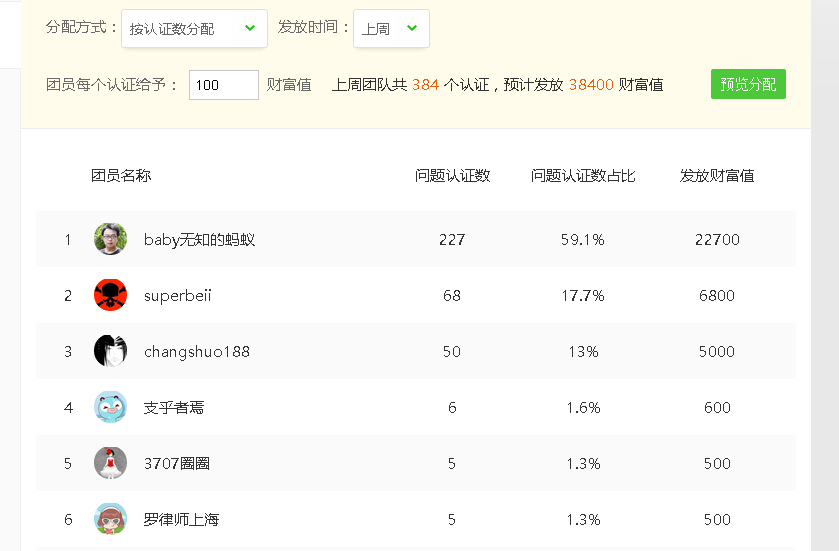839x551 pixels.
Task: Open superbeii member name link
Action: point(178,295)
